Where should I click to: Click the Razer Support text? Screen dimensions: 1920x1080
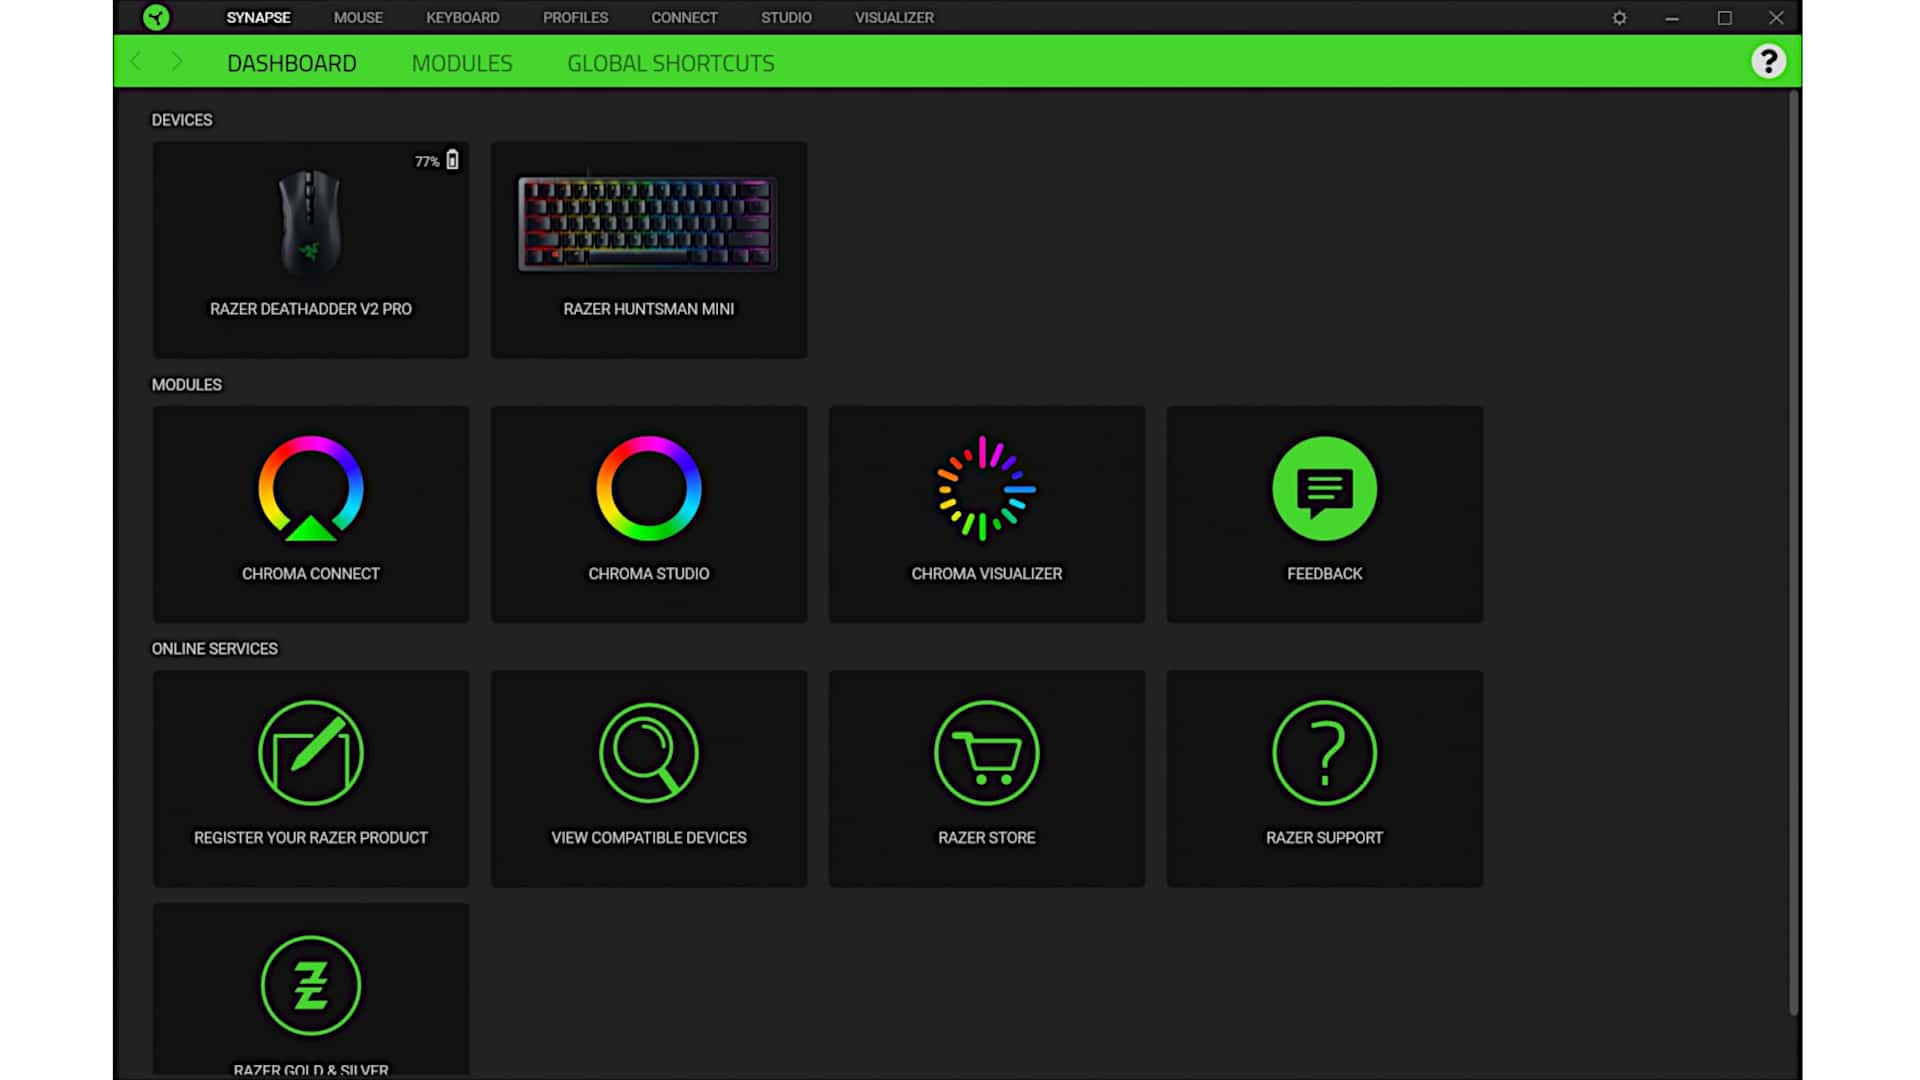click(x=1324, y=838)
